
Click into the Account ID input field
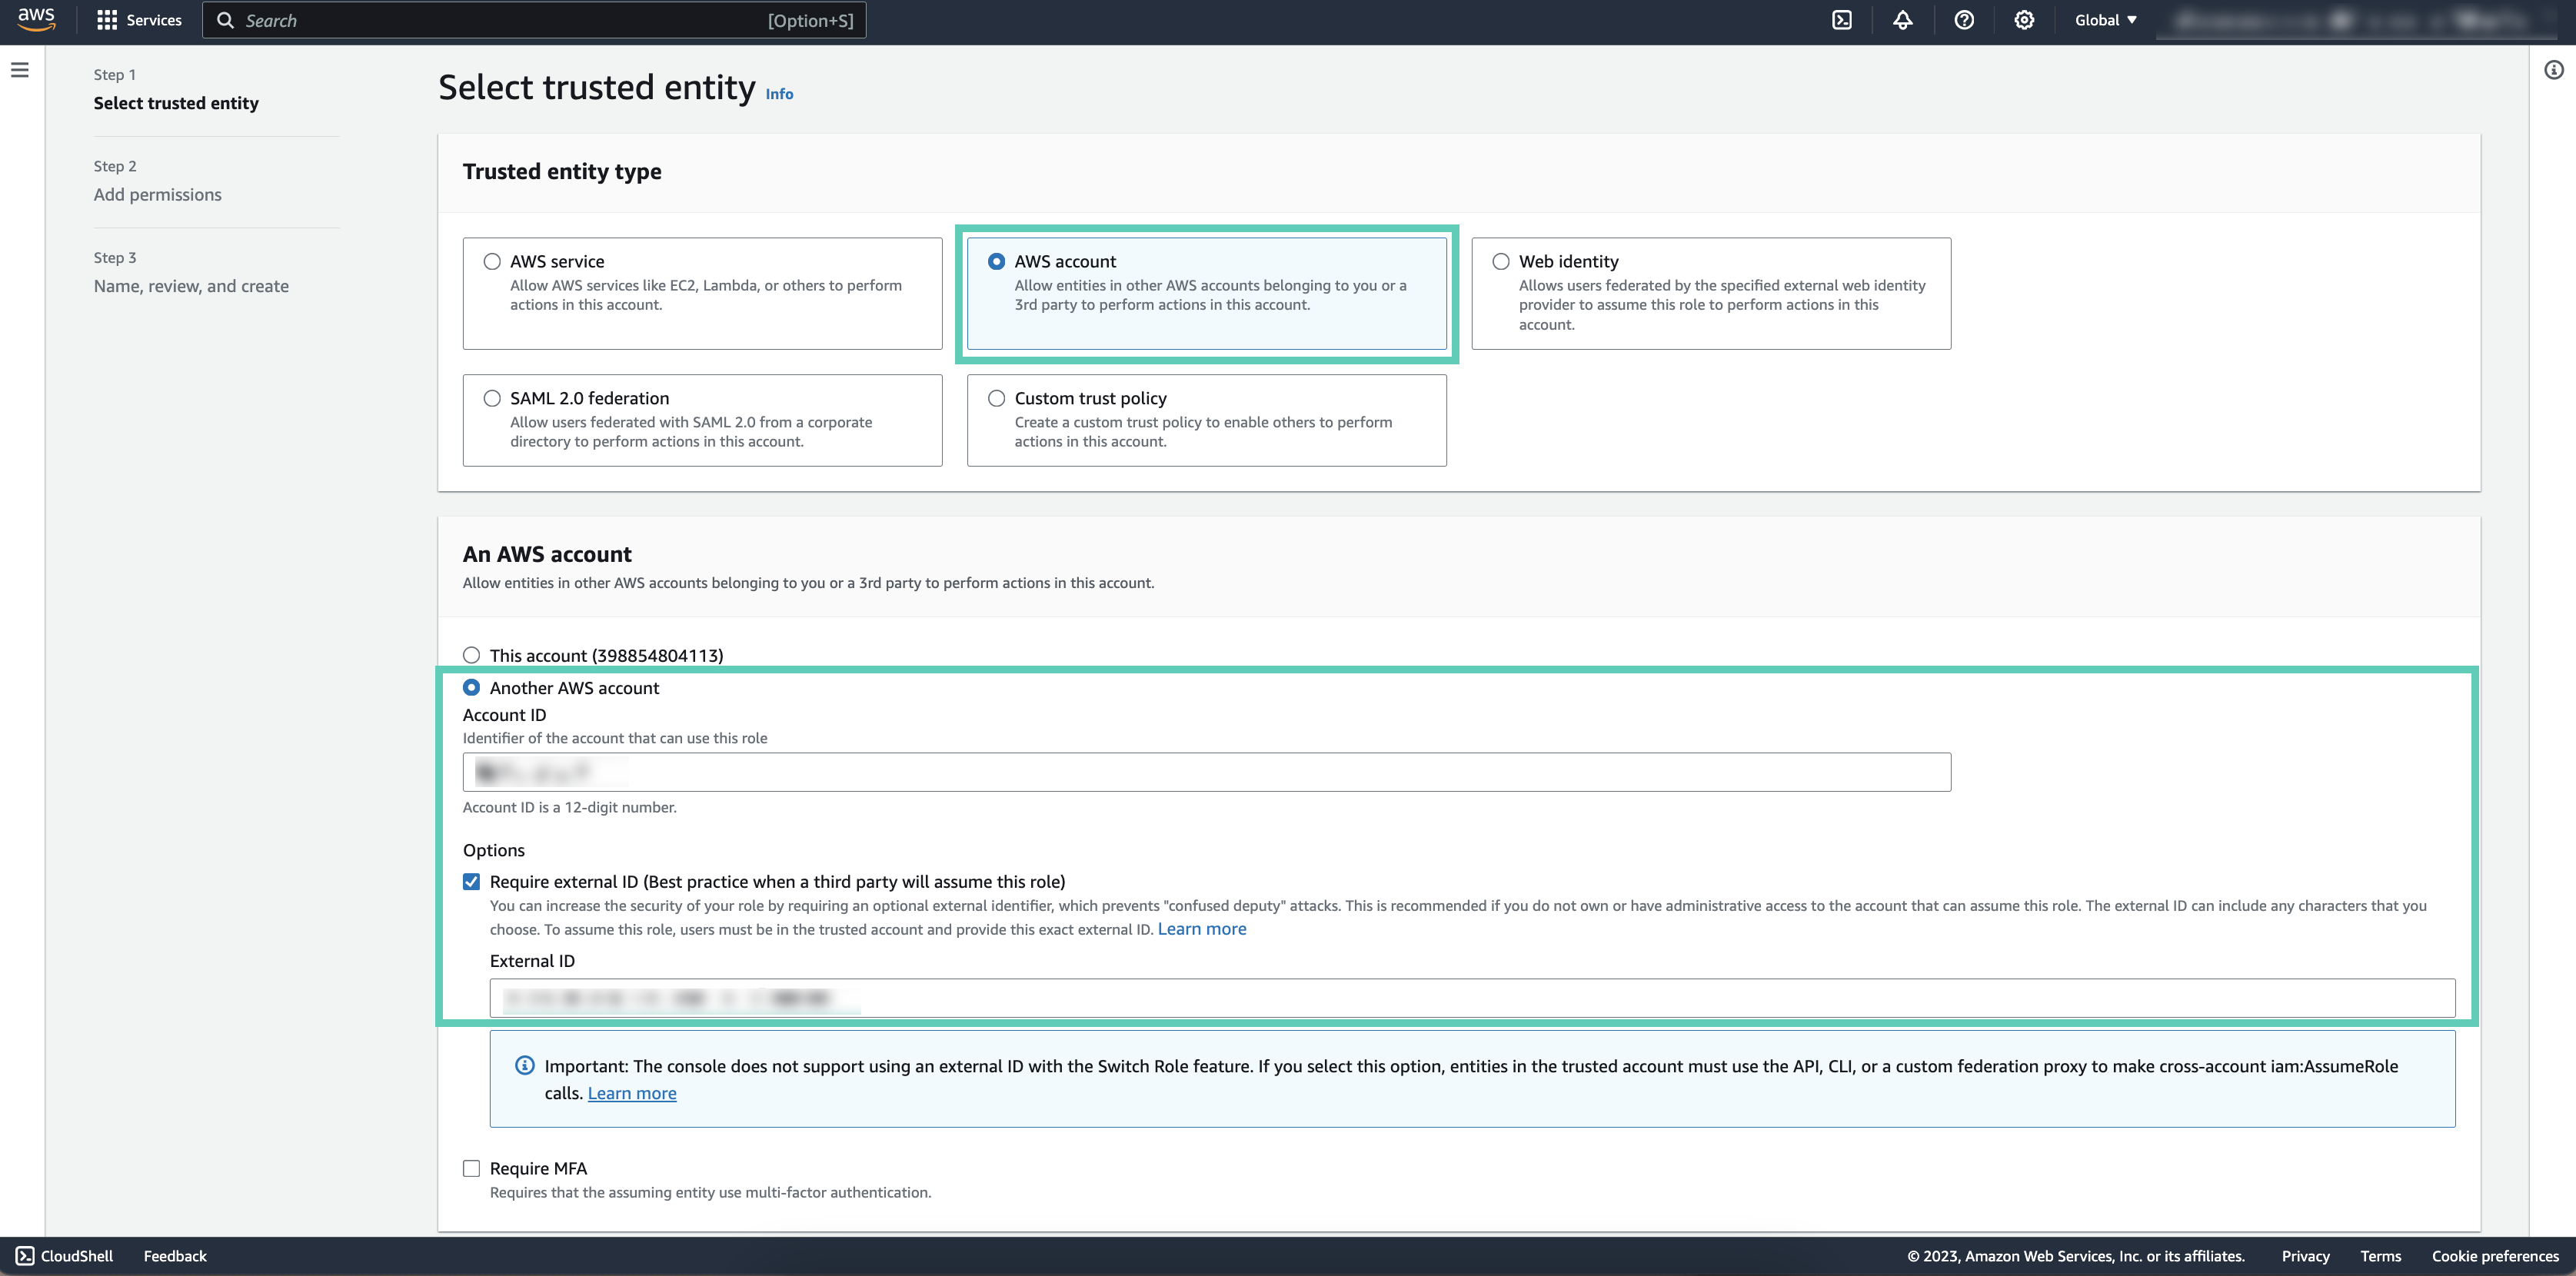[x=1206, y=772]
